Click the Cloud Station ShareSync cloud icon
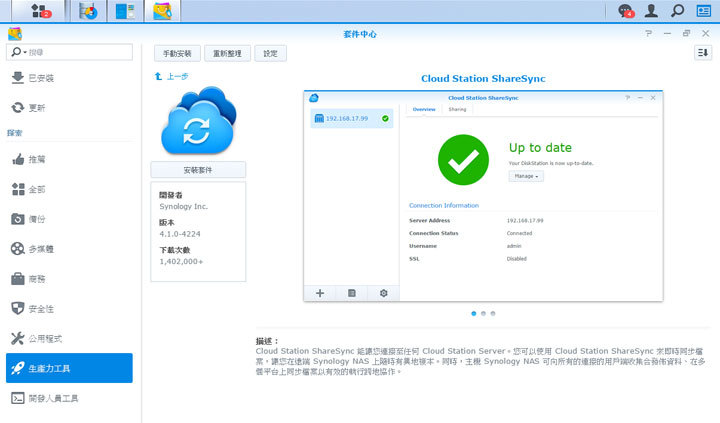This screenshot has height=423, width=720. click(x=198, y=120)
